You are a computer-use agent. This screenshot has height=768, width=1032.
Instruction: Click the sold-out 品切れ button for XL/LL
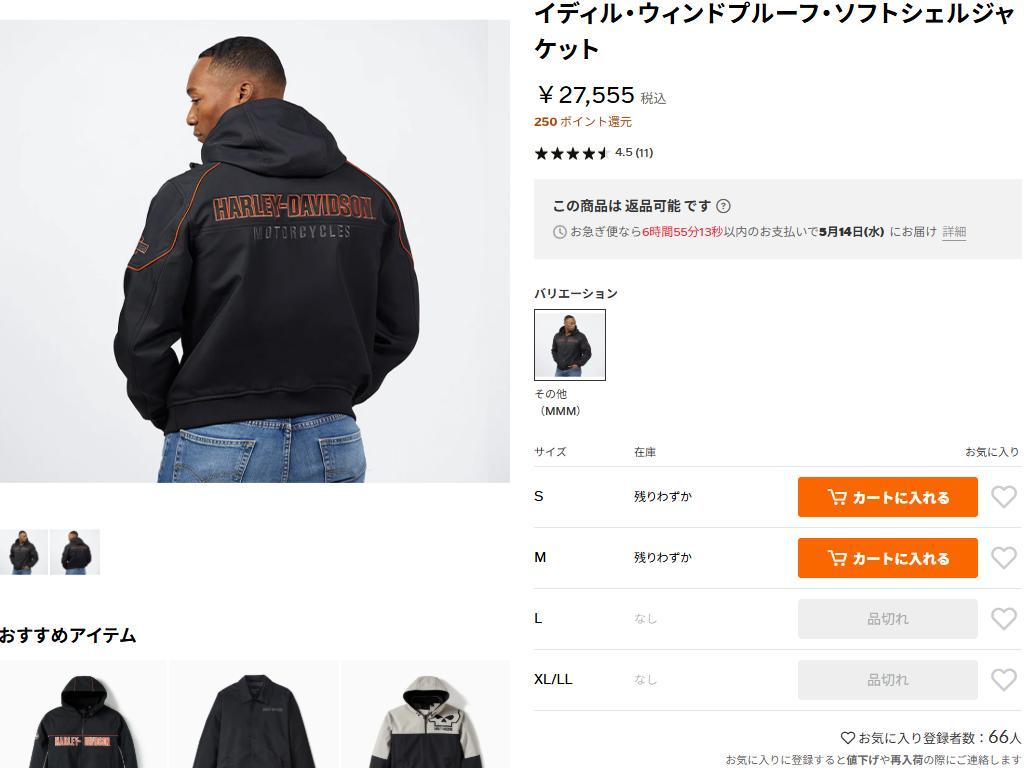887,680
